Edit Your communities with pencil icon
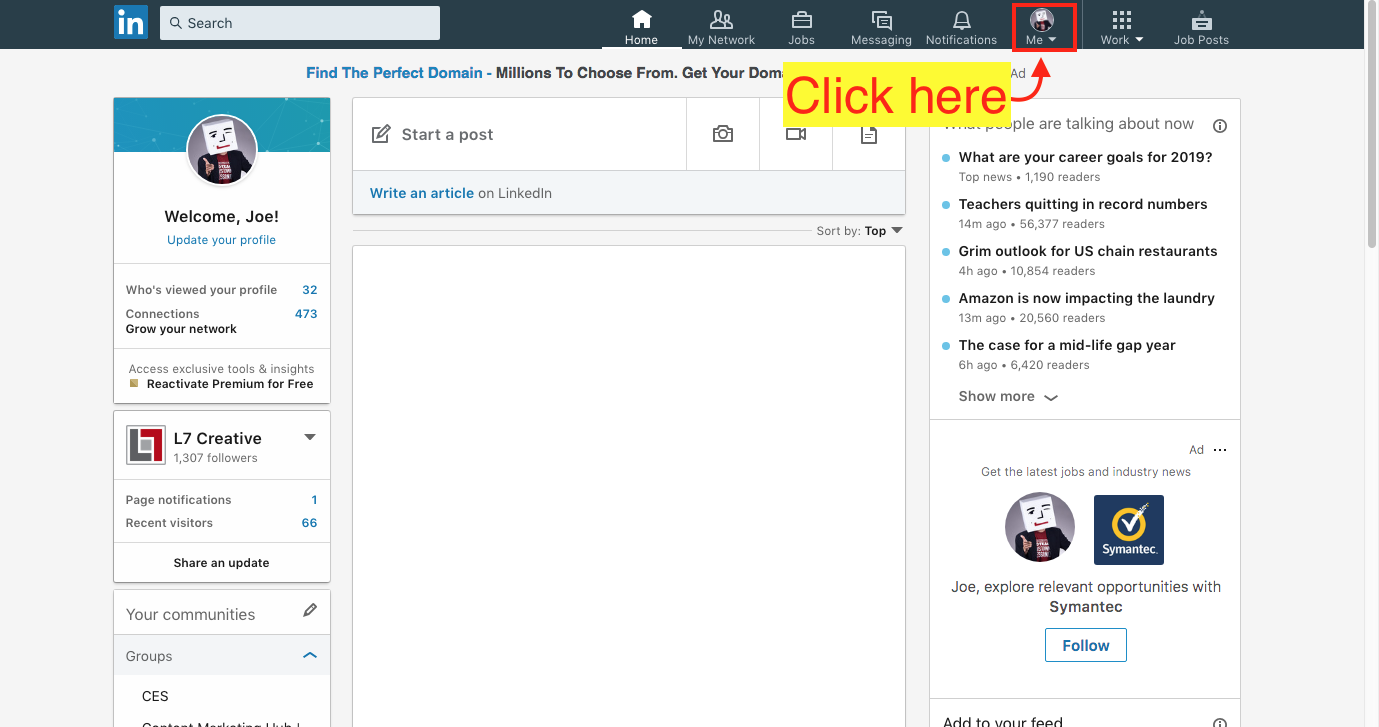The height and width of the screenshot is (727, 1379). click(310, 610)
